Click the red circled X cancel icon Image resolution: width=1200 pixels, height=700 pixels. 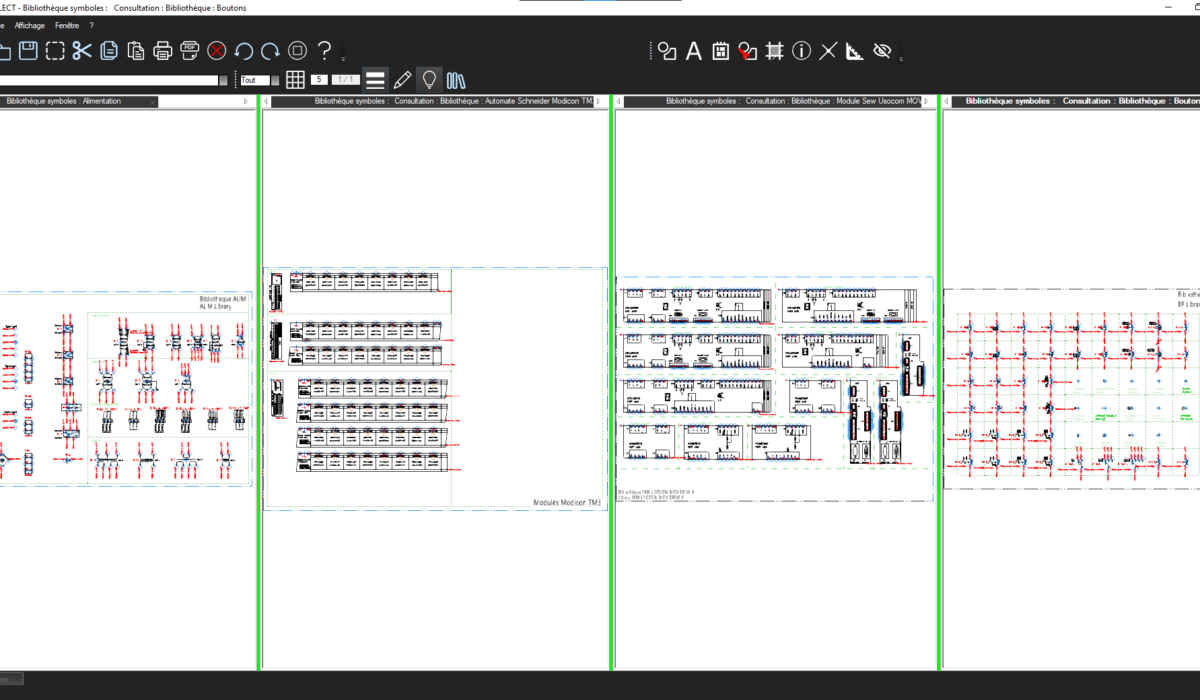click(x=217, y=51)
